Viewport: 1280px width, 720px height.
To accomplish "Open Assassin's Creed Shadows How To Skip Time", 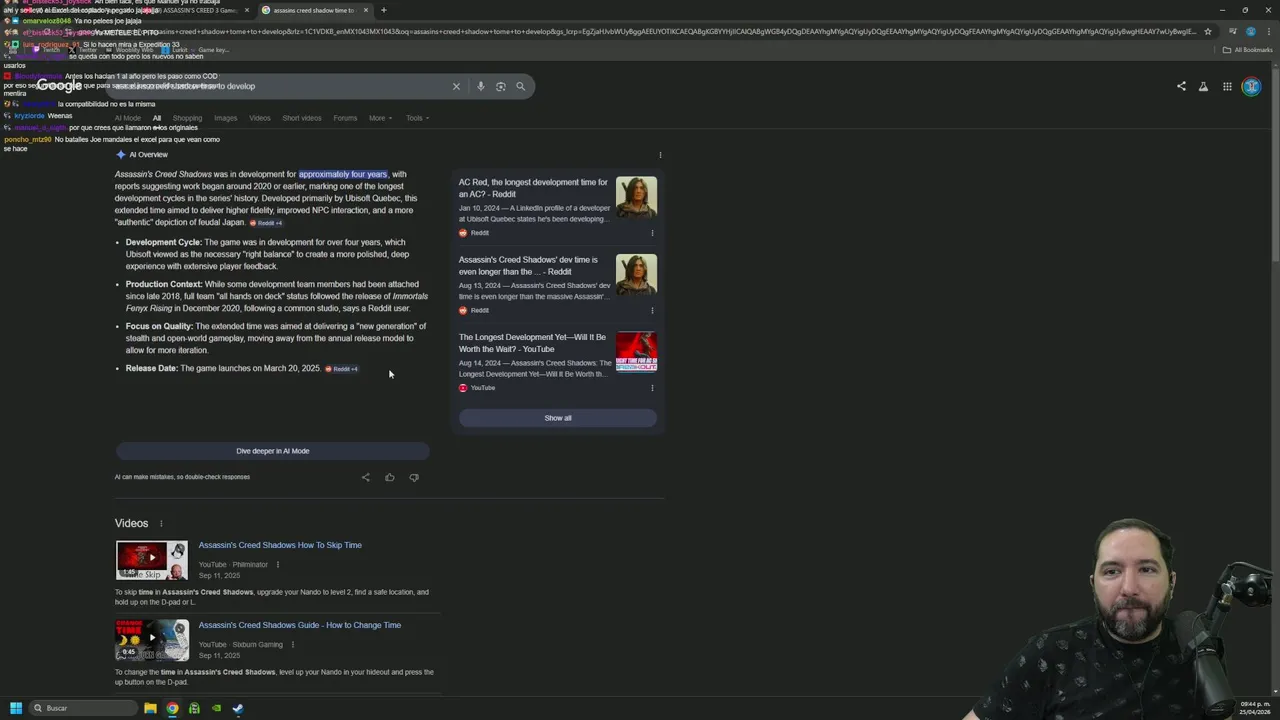I will pyautogui.click(x=280, y=545).
